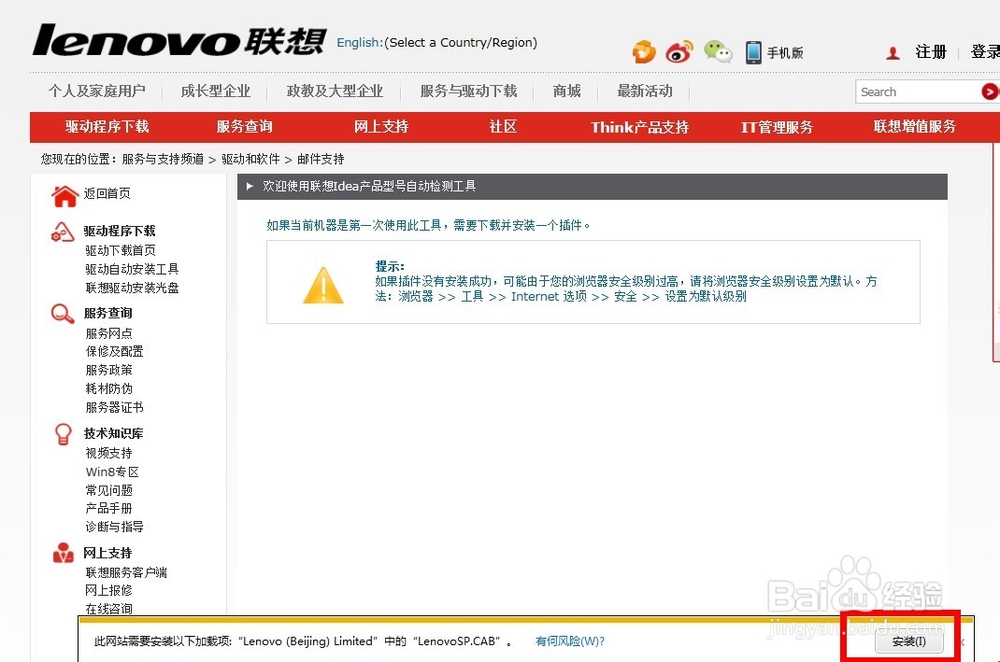Select the 社区 tab
The height and width of the screenshot is (662, 1000).
(503, 127)
